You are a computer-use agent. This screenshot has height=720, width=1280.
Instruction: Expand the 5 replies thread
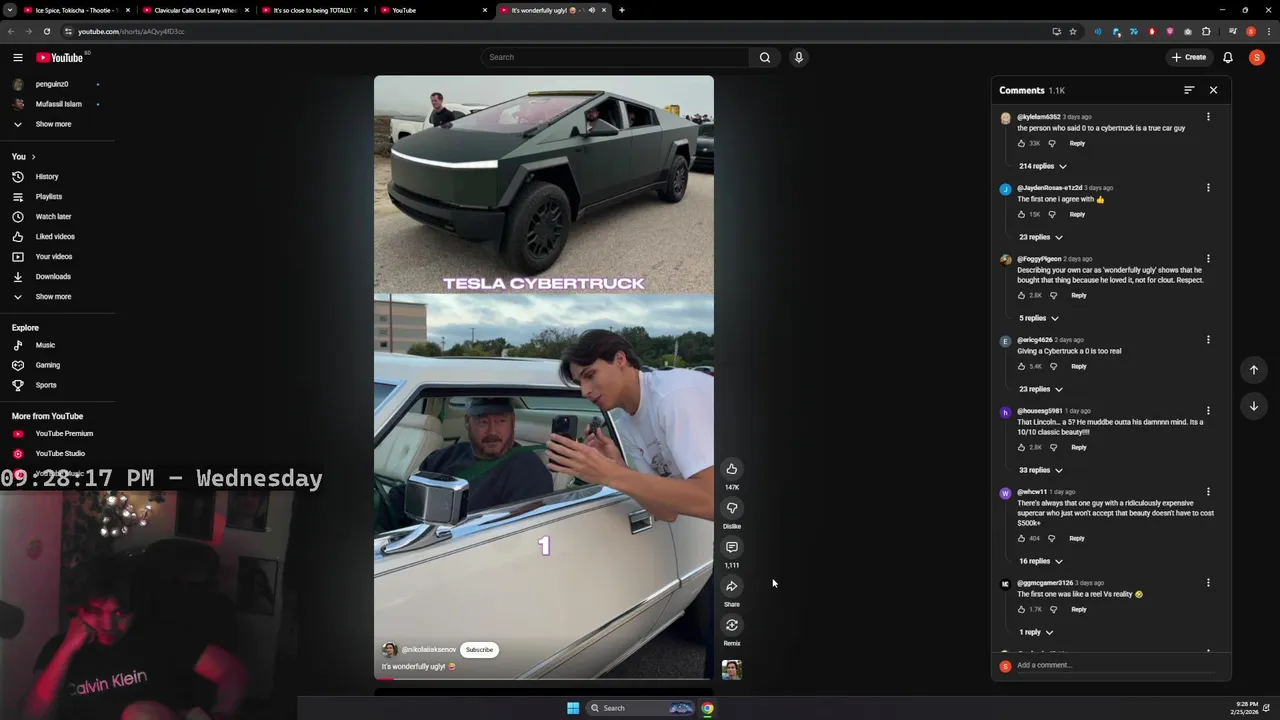1038,318
